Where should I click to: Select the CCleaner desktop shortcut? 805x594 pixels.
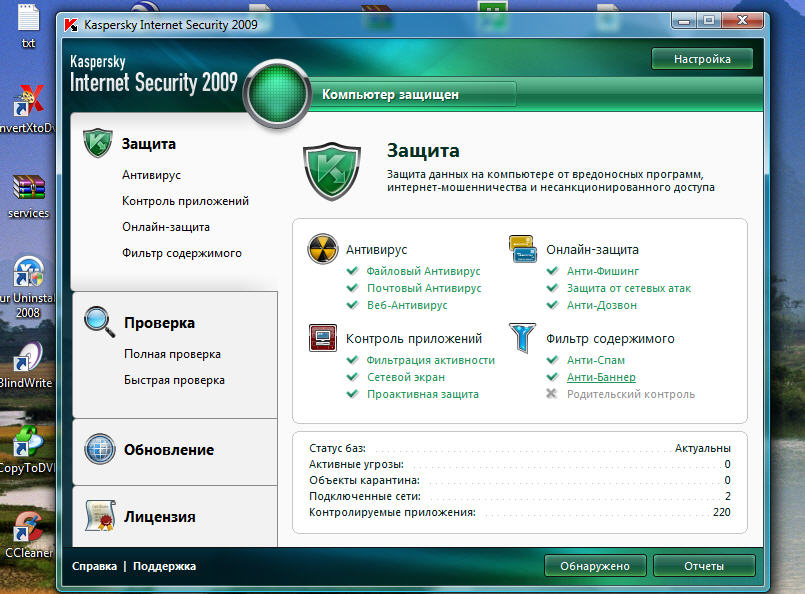click(x=28, y=535)
